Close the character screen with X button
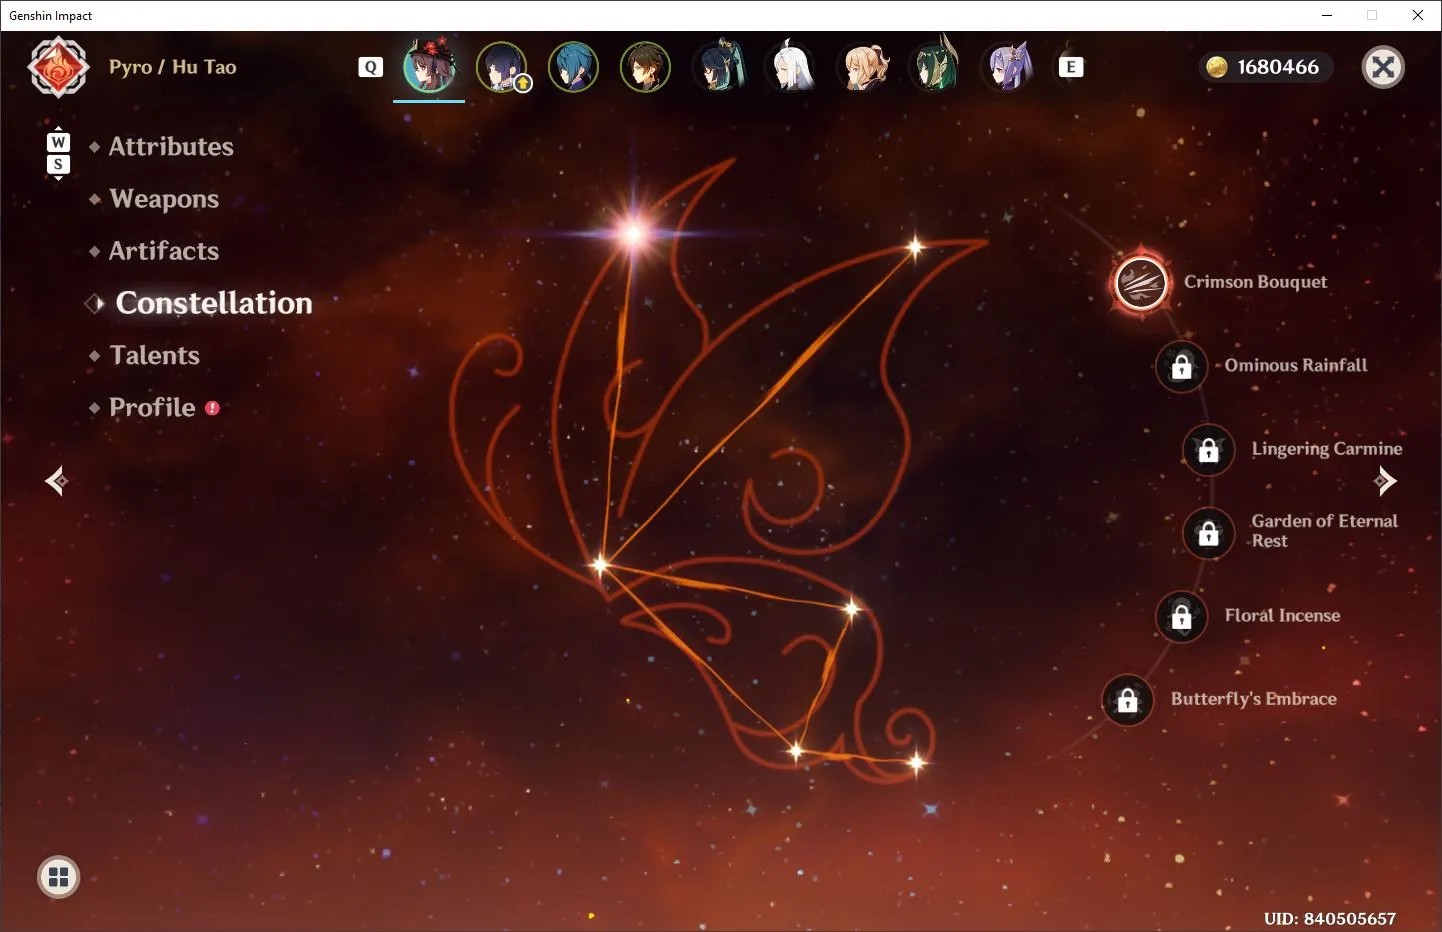This screenshot has width=1442, height=932. 1384,67
